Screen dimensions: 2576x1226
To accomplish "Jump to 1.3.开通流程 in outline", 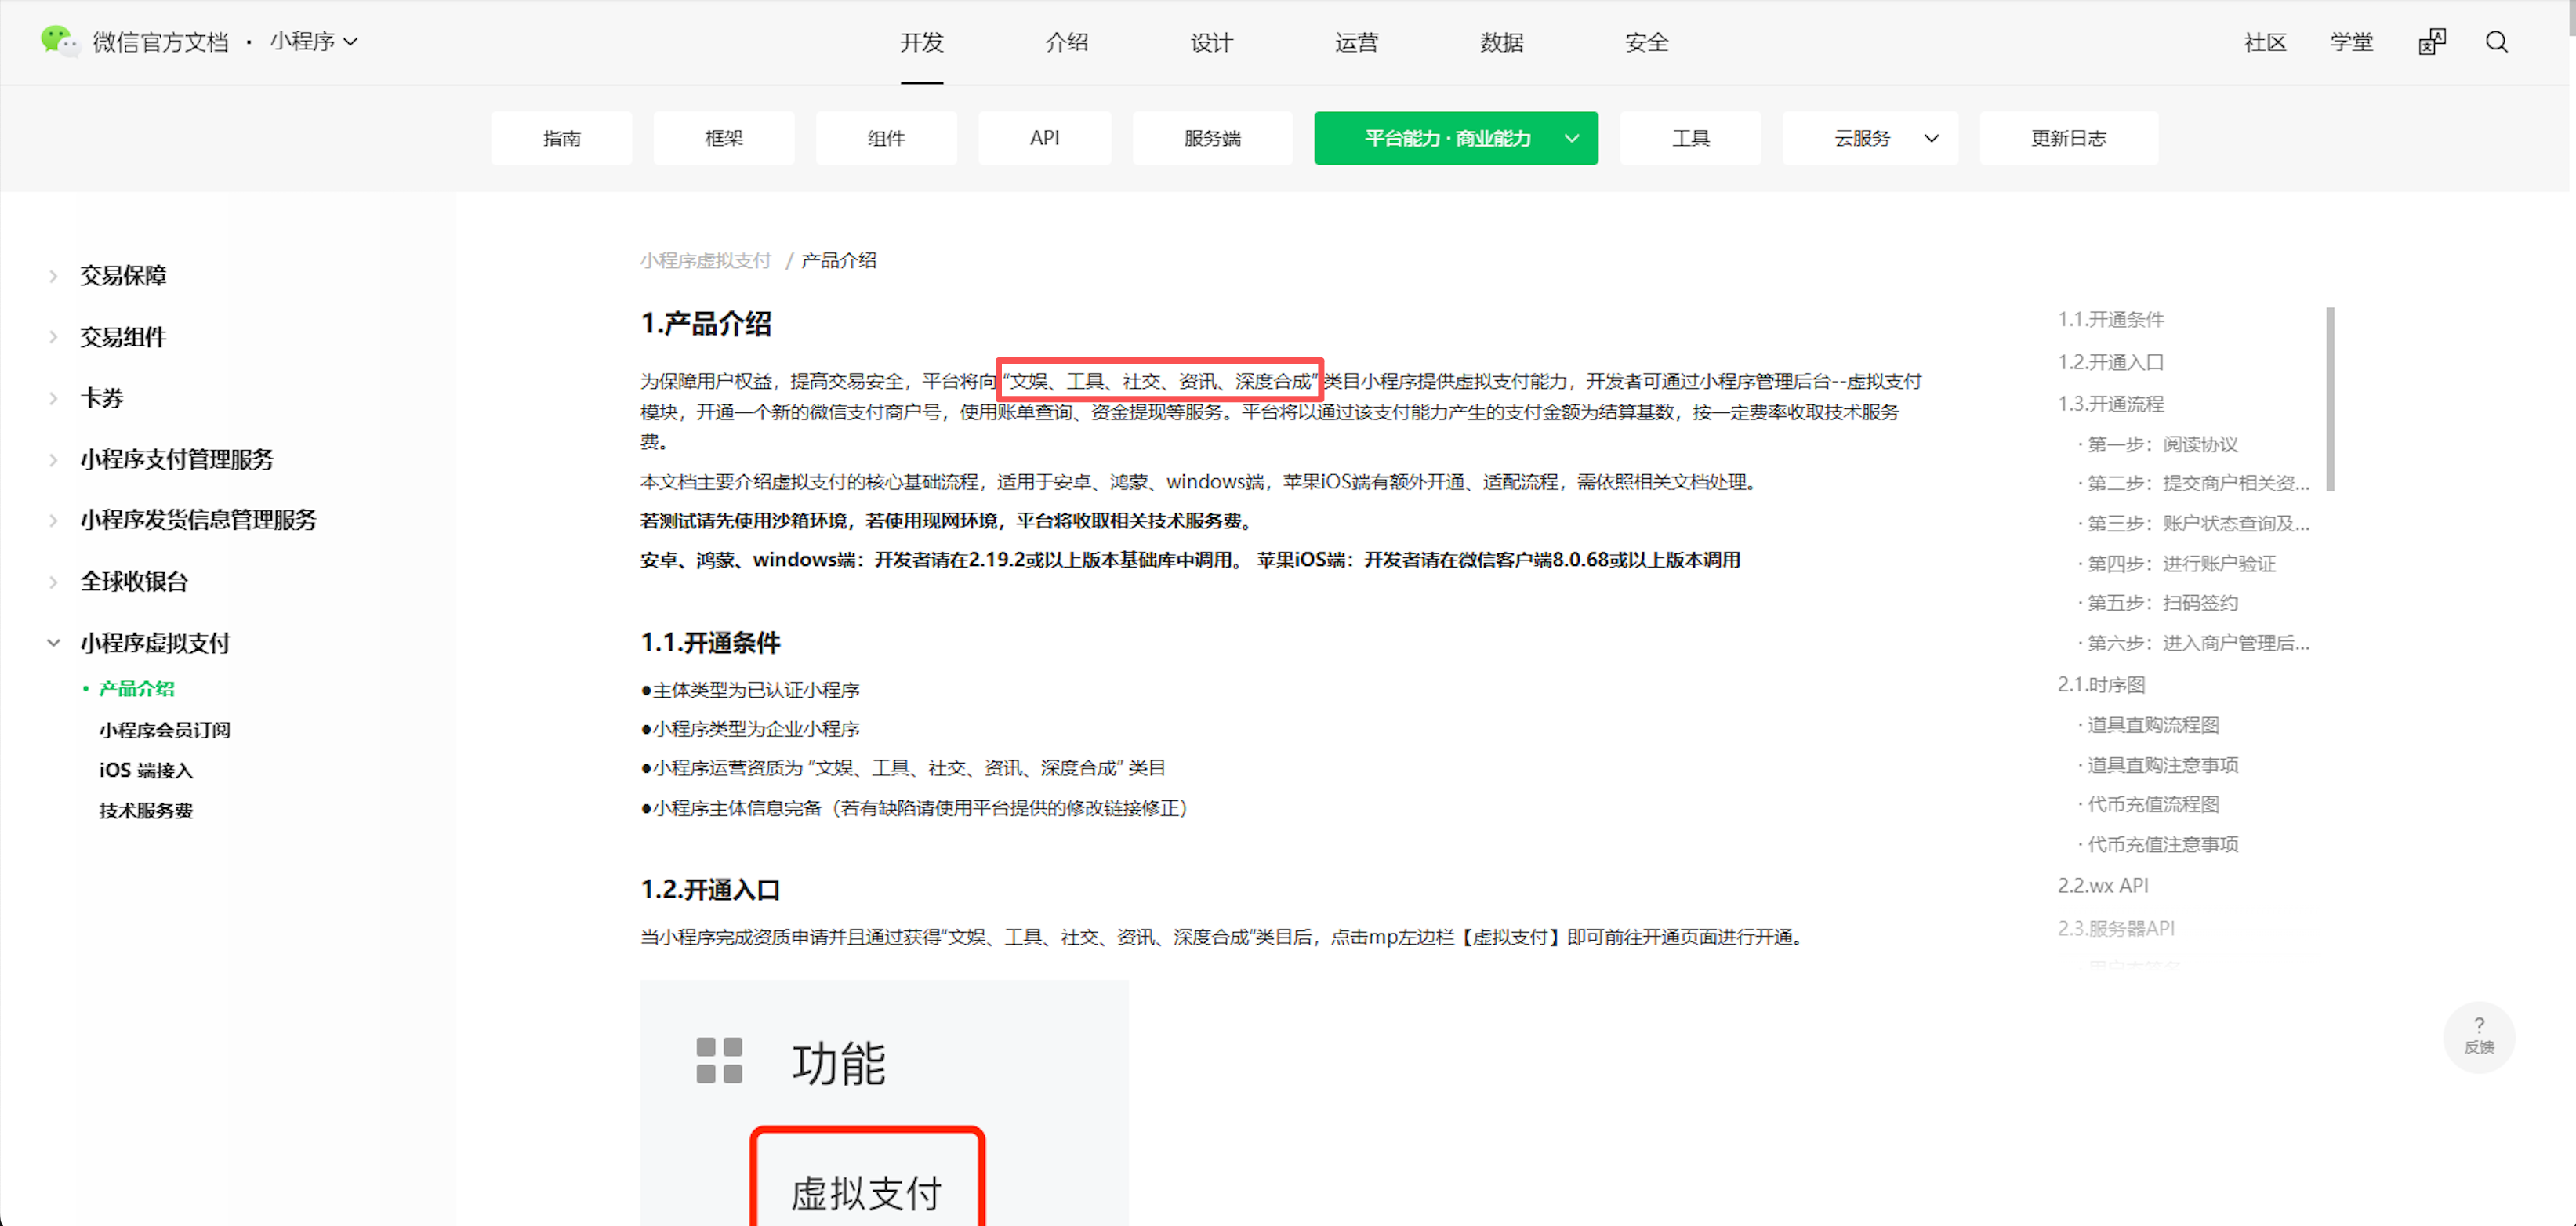I will click(x=2110, y=404).
